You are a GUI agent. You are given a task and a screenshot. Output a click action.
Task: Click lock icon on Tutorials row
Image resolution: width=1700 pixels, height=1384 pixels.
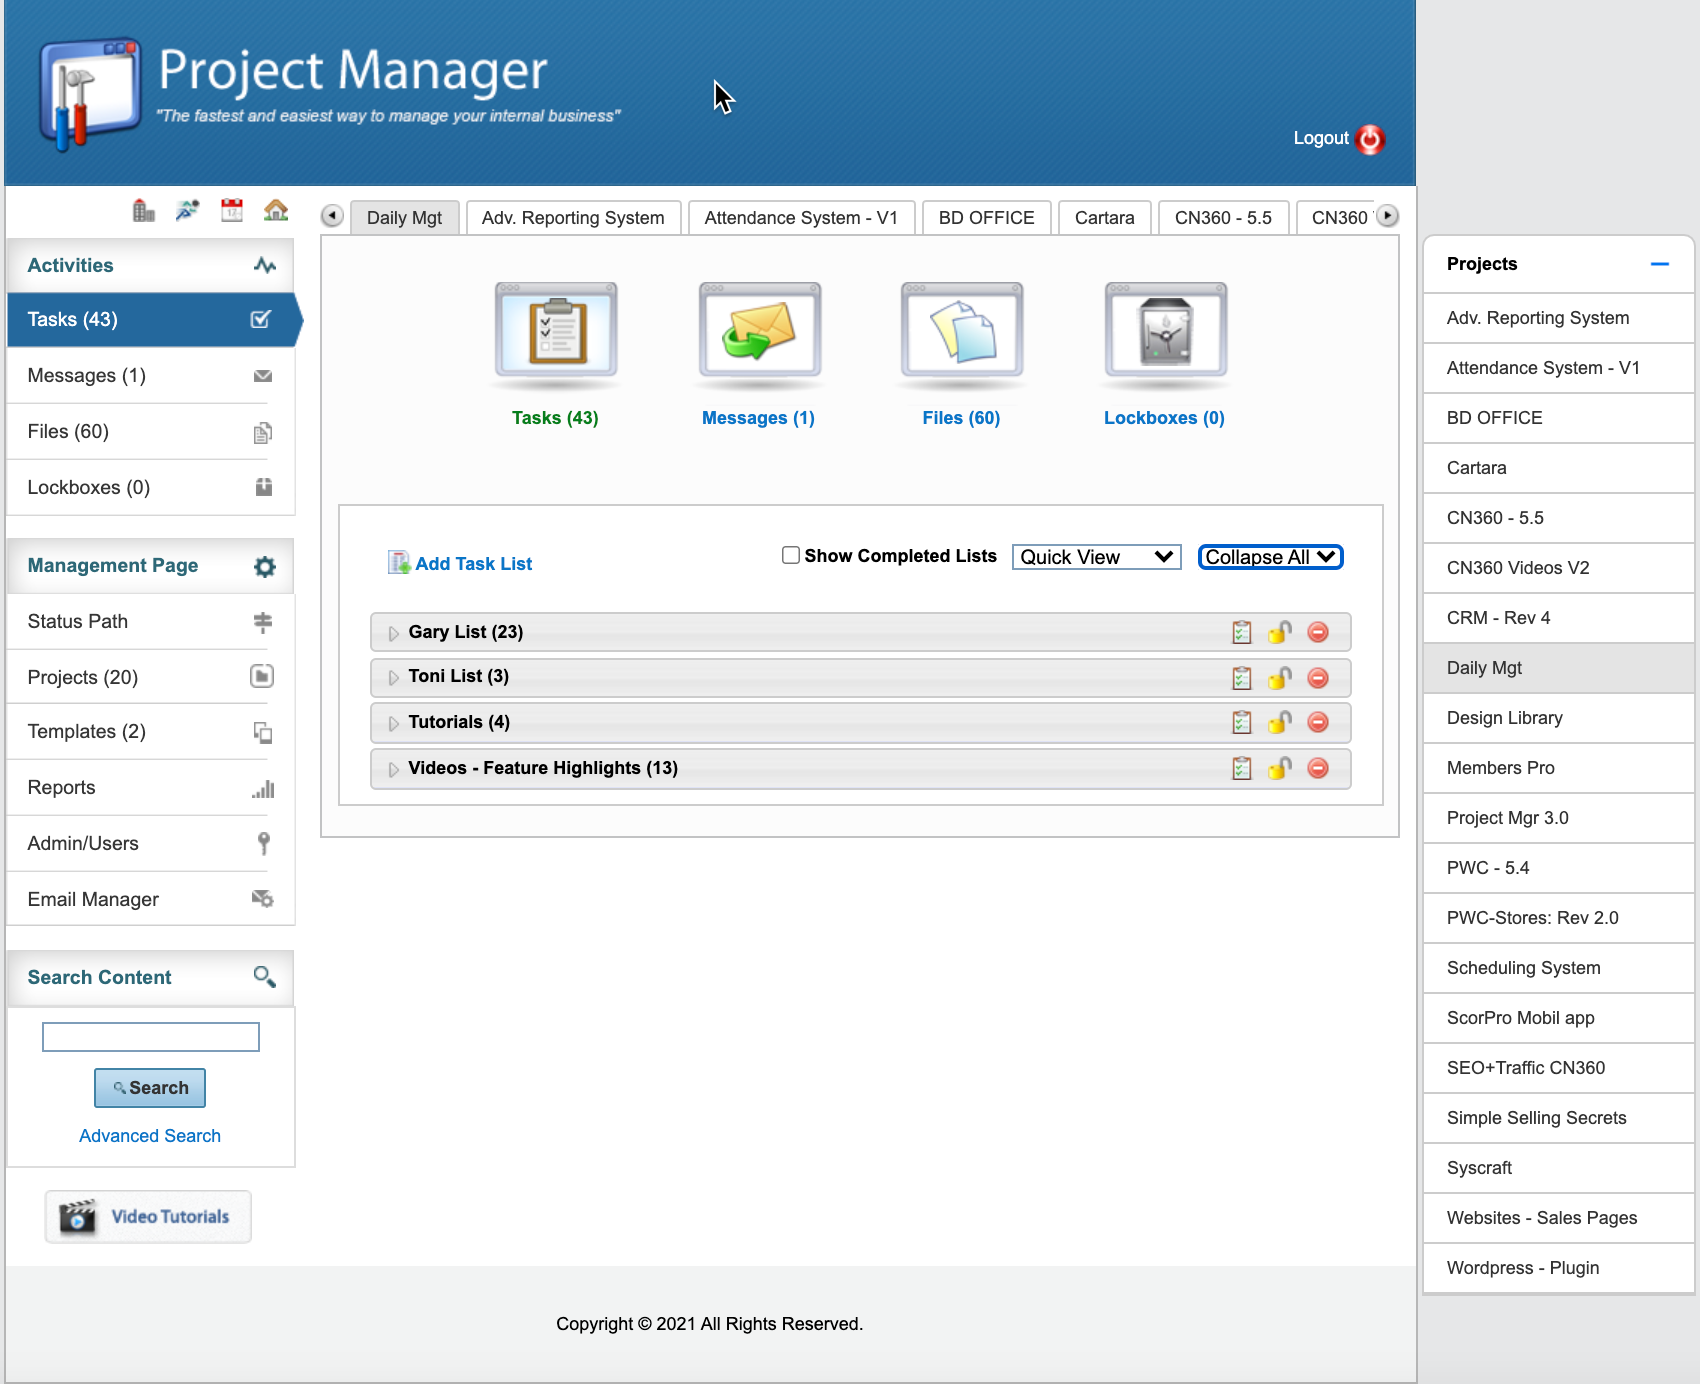tap(1280, 722)
